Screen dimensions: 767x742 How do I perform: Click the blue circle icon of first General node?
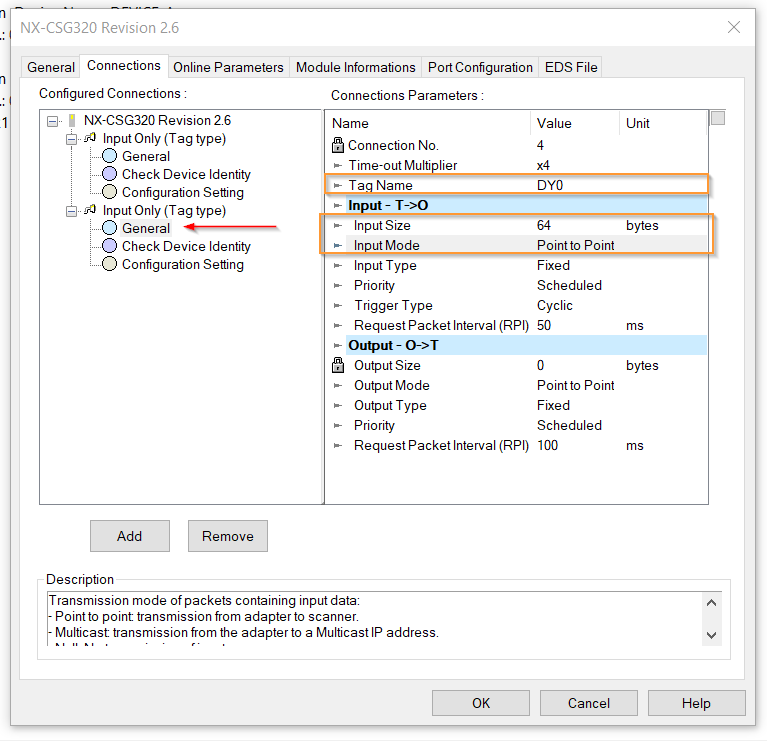(x=110, y=156)
